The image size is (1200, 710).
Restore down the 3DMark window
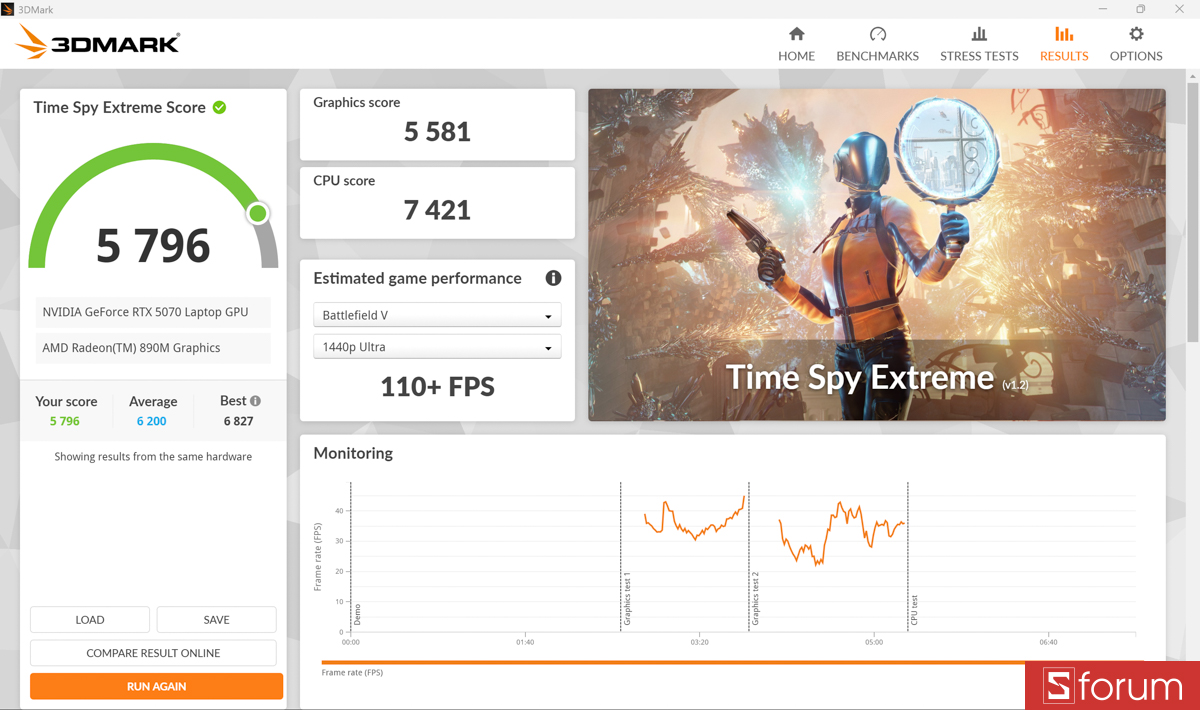pyautogui.click(x=1140, y=9)
